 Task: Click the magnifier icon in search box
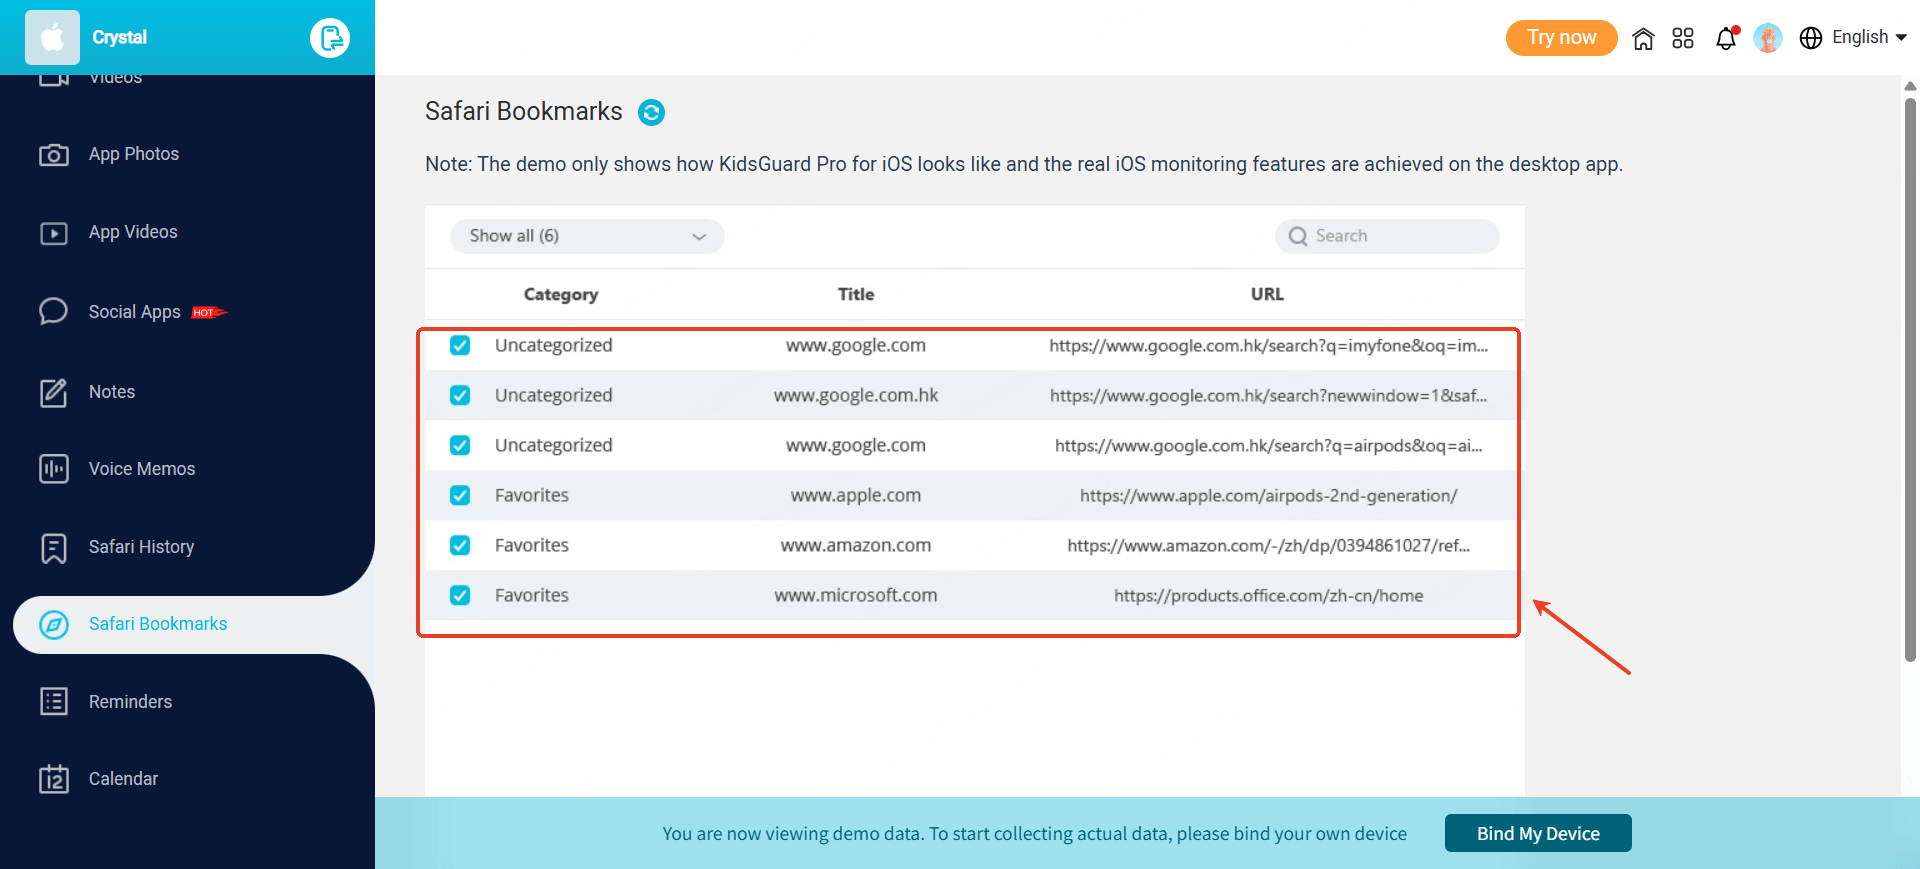click(1298, 236)
